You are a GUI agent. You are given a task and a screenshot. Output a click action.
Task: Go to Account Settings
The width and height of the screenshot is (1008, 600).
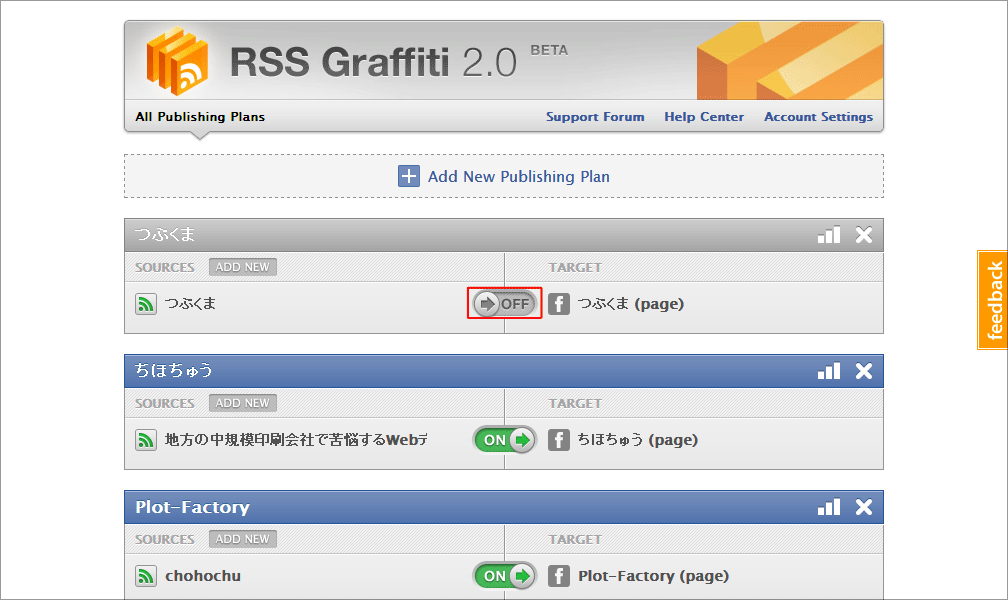818,116
